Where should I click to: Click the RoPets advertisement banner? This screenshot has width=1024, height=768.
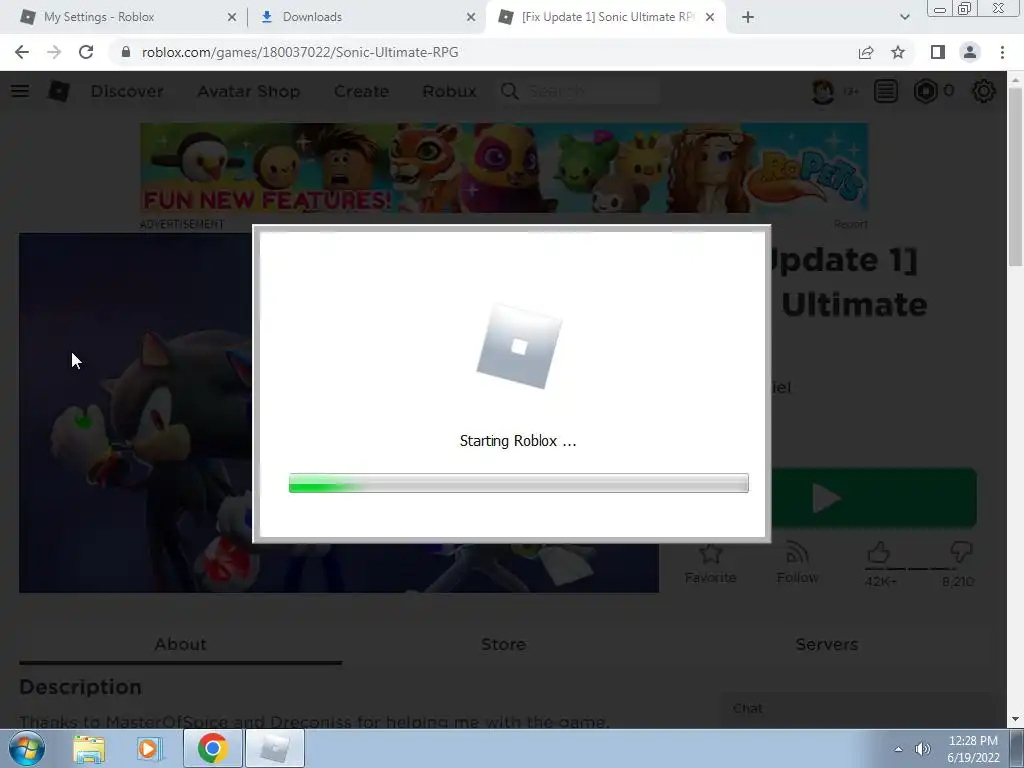click(504, 168)
